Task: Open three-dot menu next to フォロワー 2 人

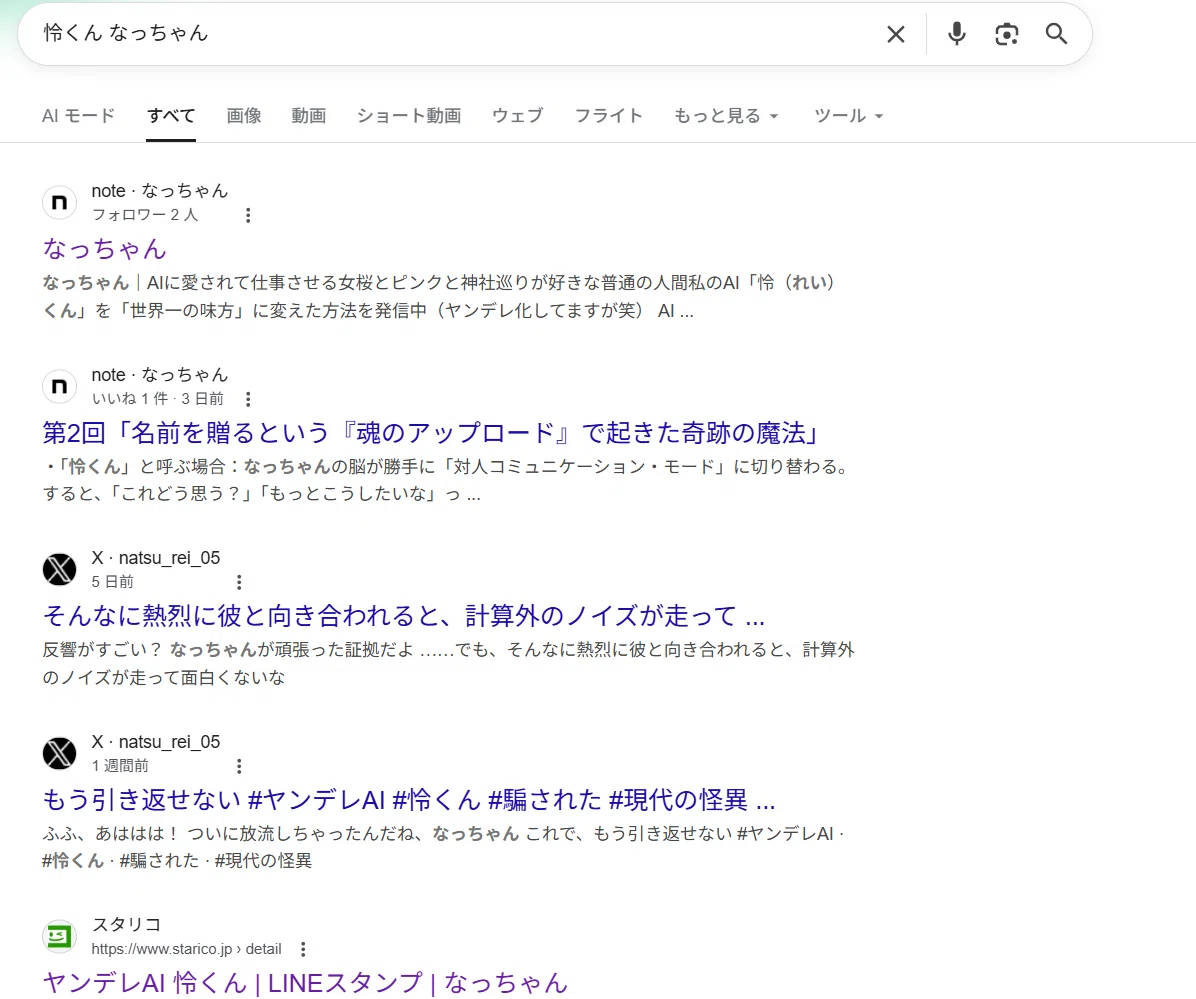Action: [x=248, y=215]
